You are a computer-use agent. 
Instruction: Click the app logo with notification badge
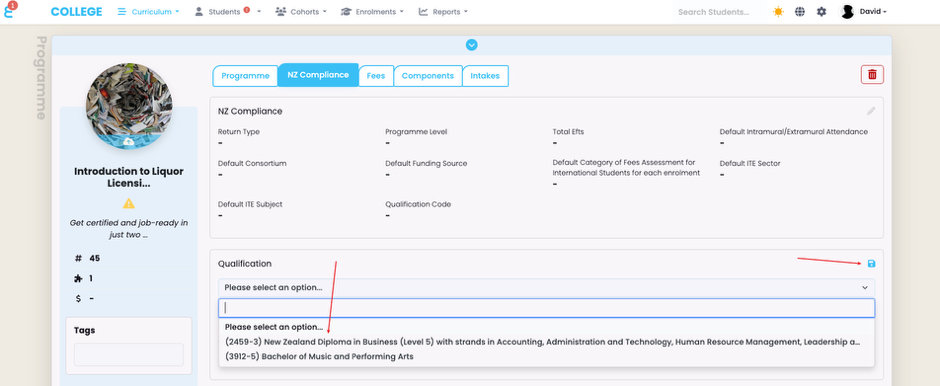tap(10, 10)
